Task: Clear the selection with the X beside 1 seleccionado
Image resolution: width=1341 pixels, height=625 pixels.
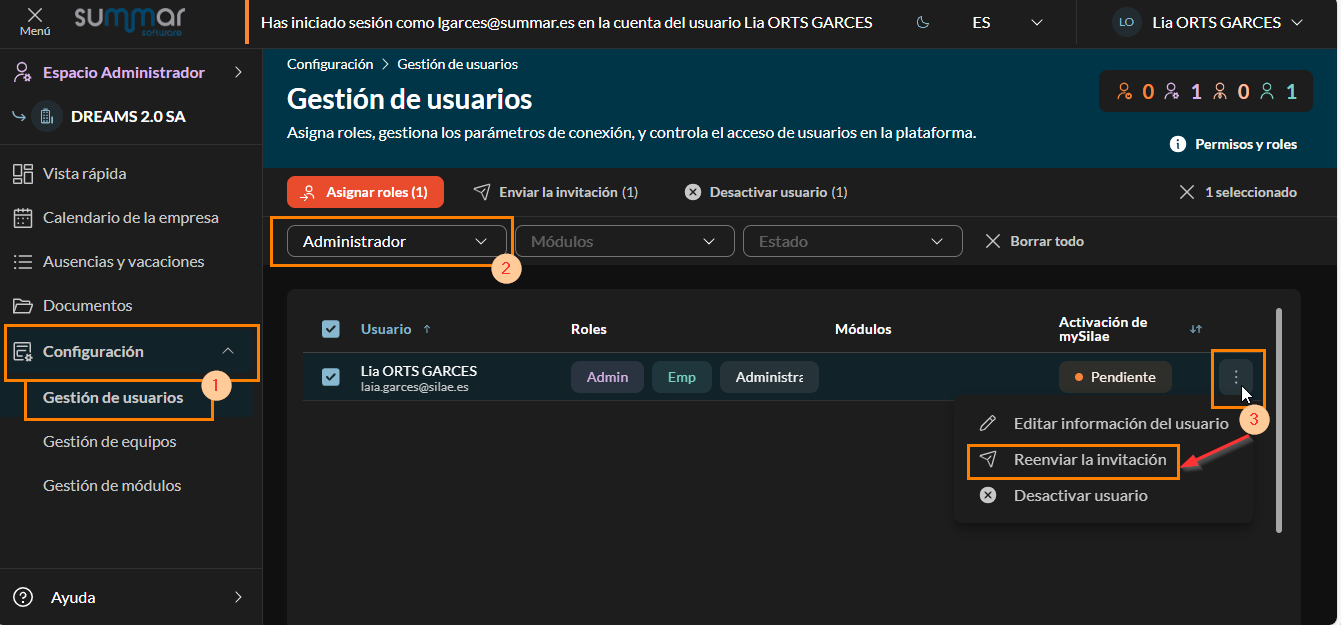Action: coord(1187,192)
